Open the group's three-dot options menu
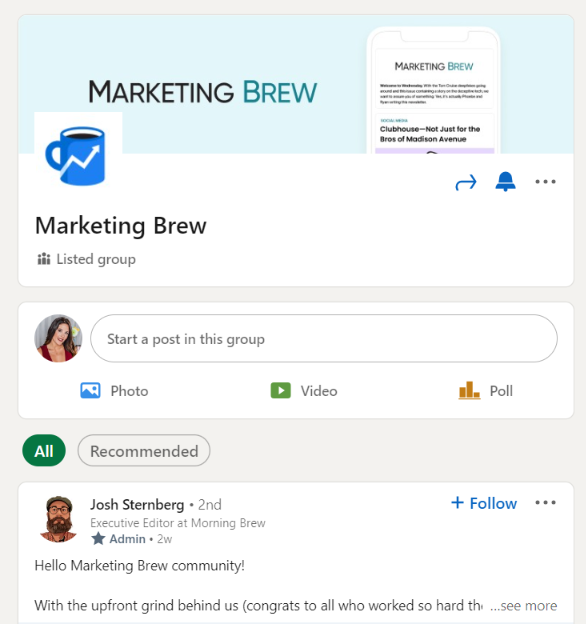 click(x=545, y=182)
